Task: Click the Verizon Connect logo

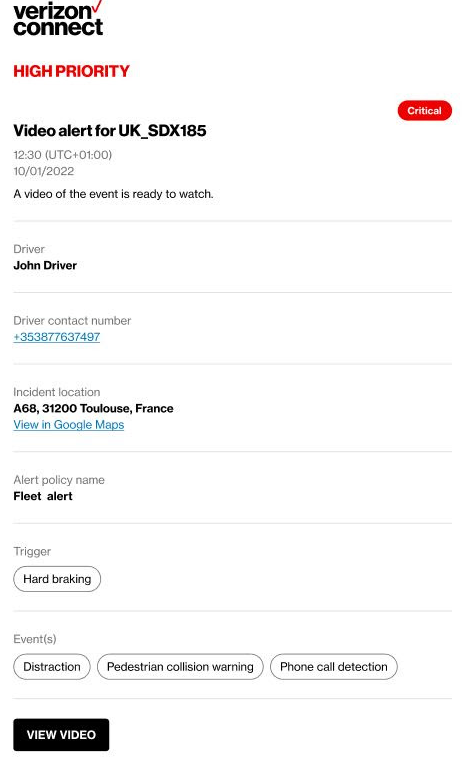Action: 58,18
